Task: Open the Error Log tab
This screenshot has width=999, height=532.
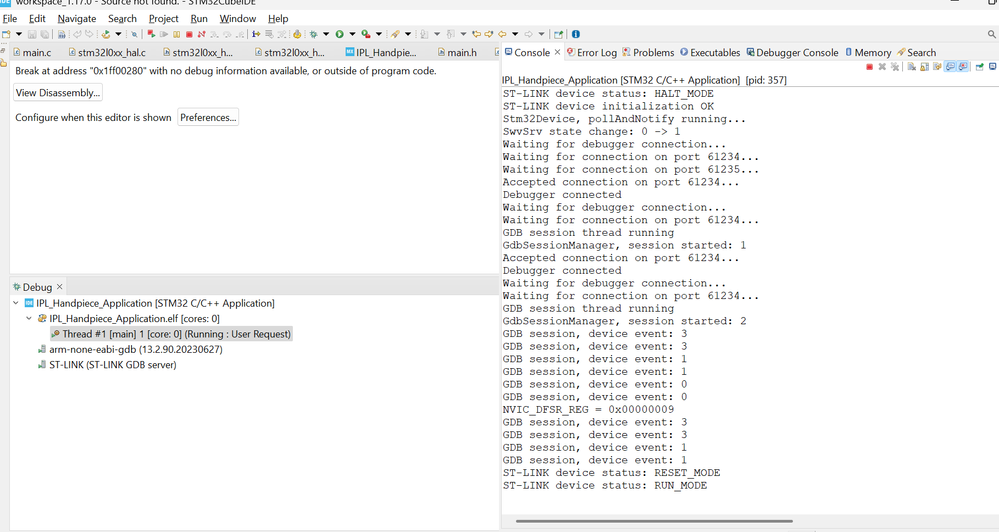Action: click(x=591, y=53)
